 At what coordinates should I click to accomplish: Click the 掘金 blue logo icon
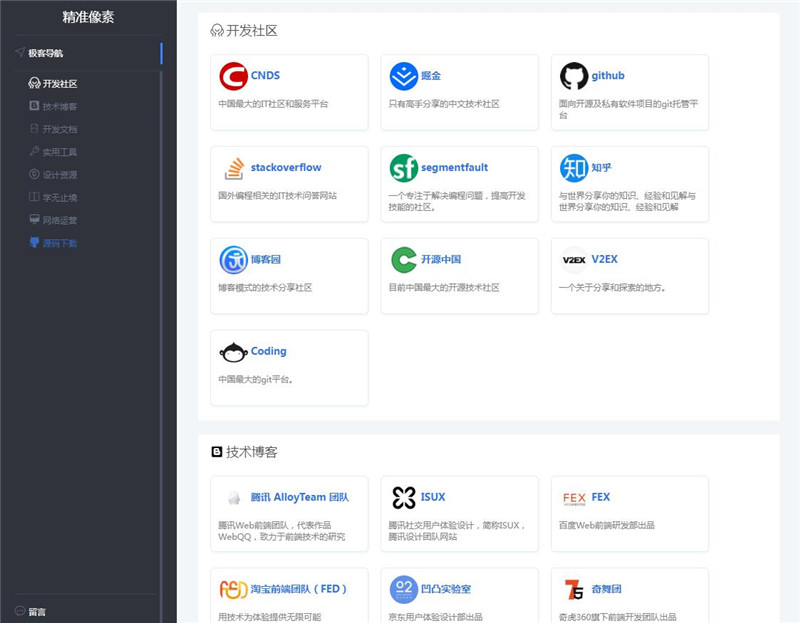coord(404,76)
